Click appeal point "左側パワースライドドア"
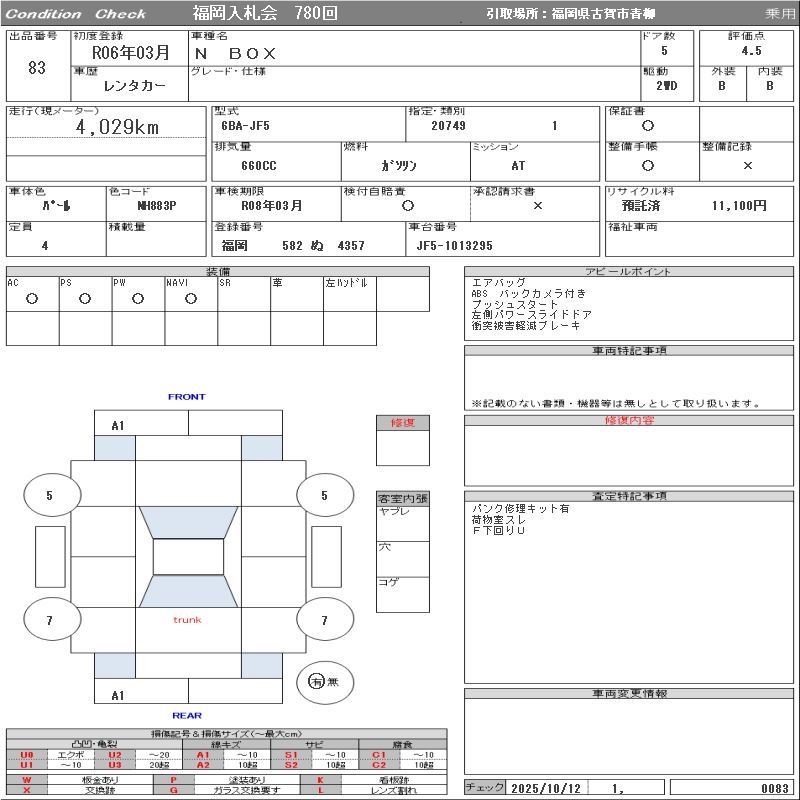The height and width of the screenshot is (800, 800). (531, 315)
